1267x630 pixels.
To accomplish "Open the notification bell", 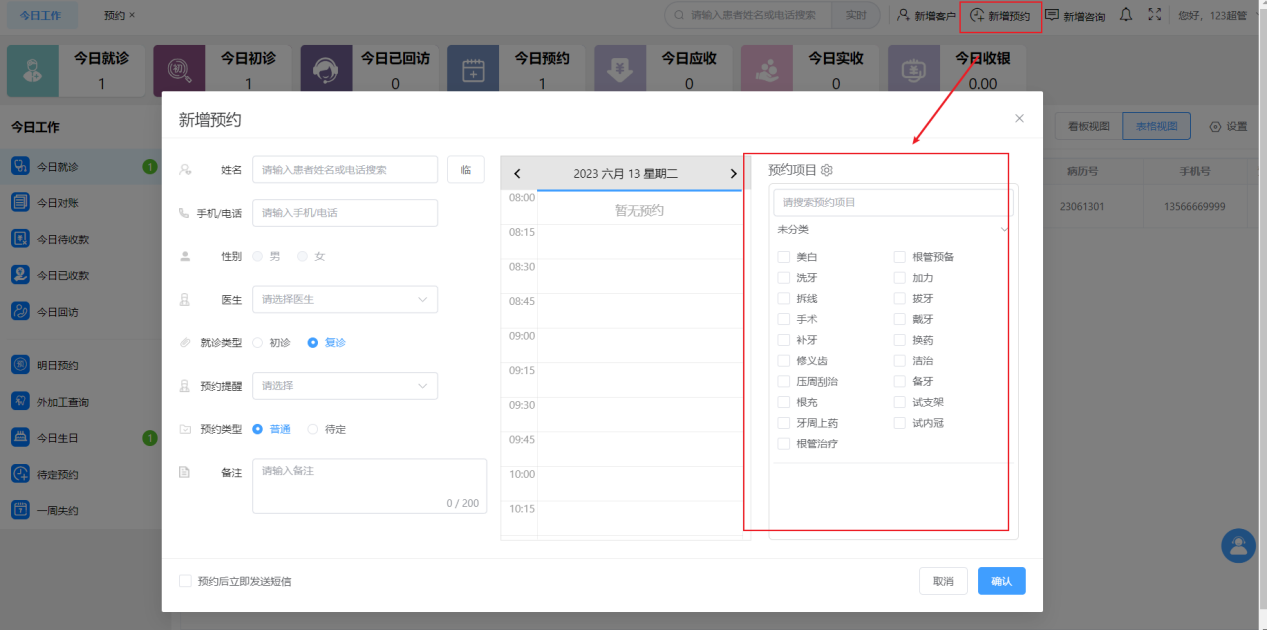I will click(x=1126, y=15).
